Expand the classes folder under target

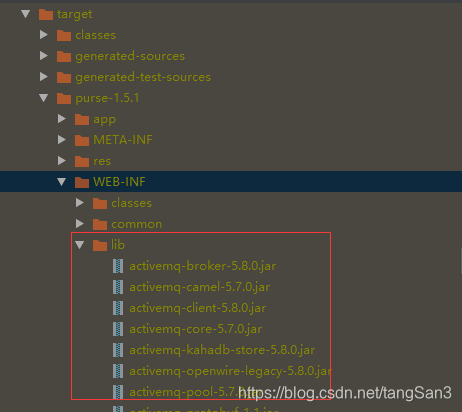pos(44,35)
